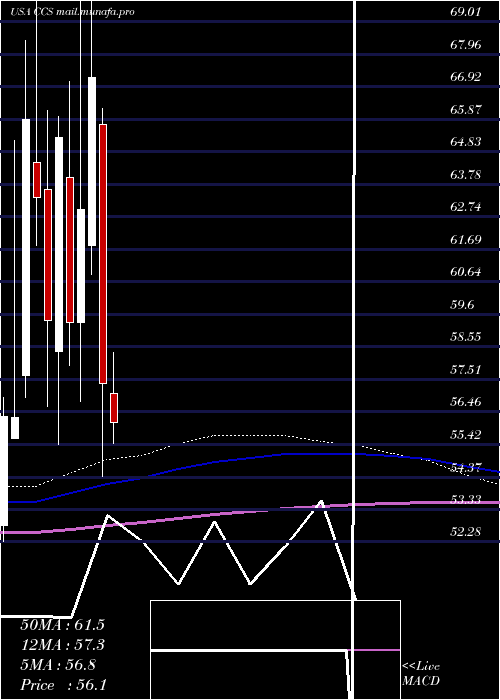Click the '50MA : 61.5' readout
500x700 pixels.
(63, 625)
